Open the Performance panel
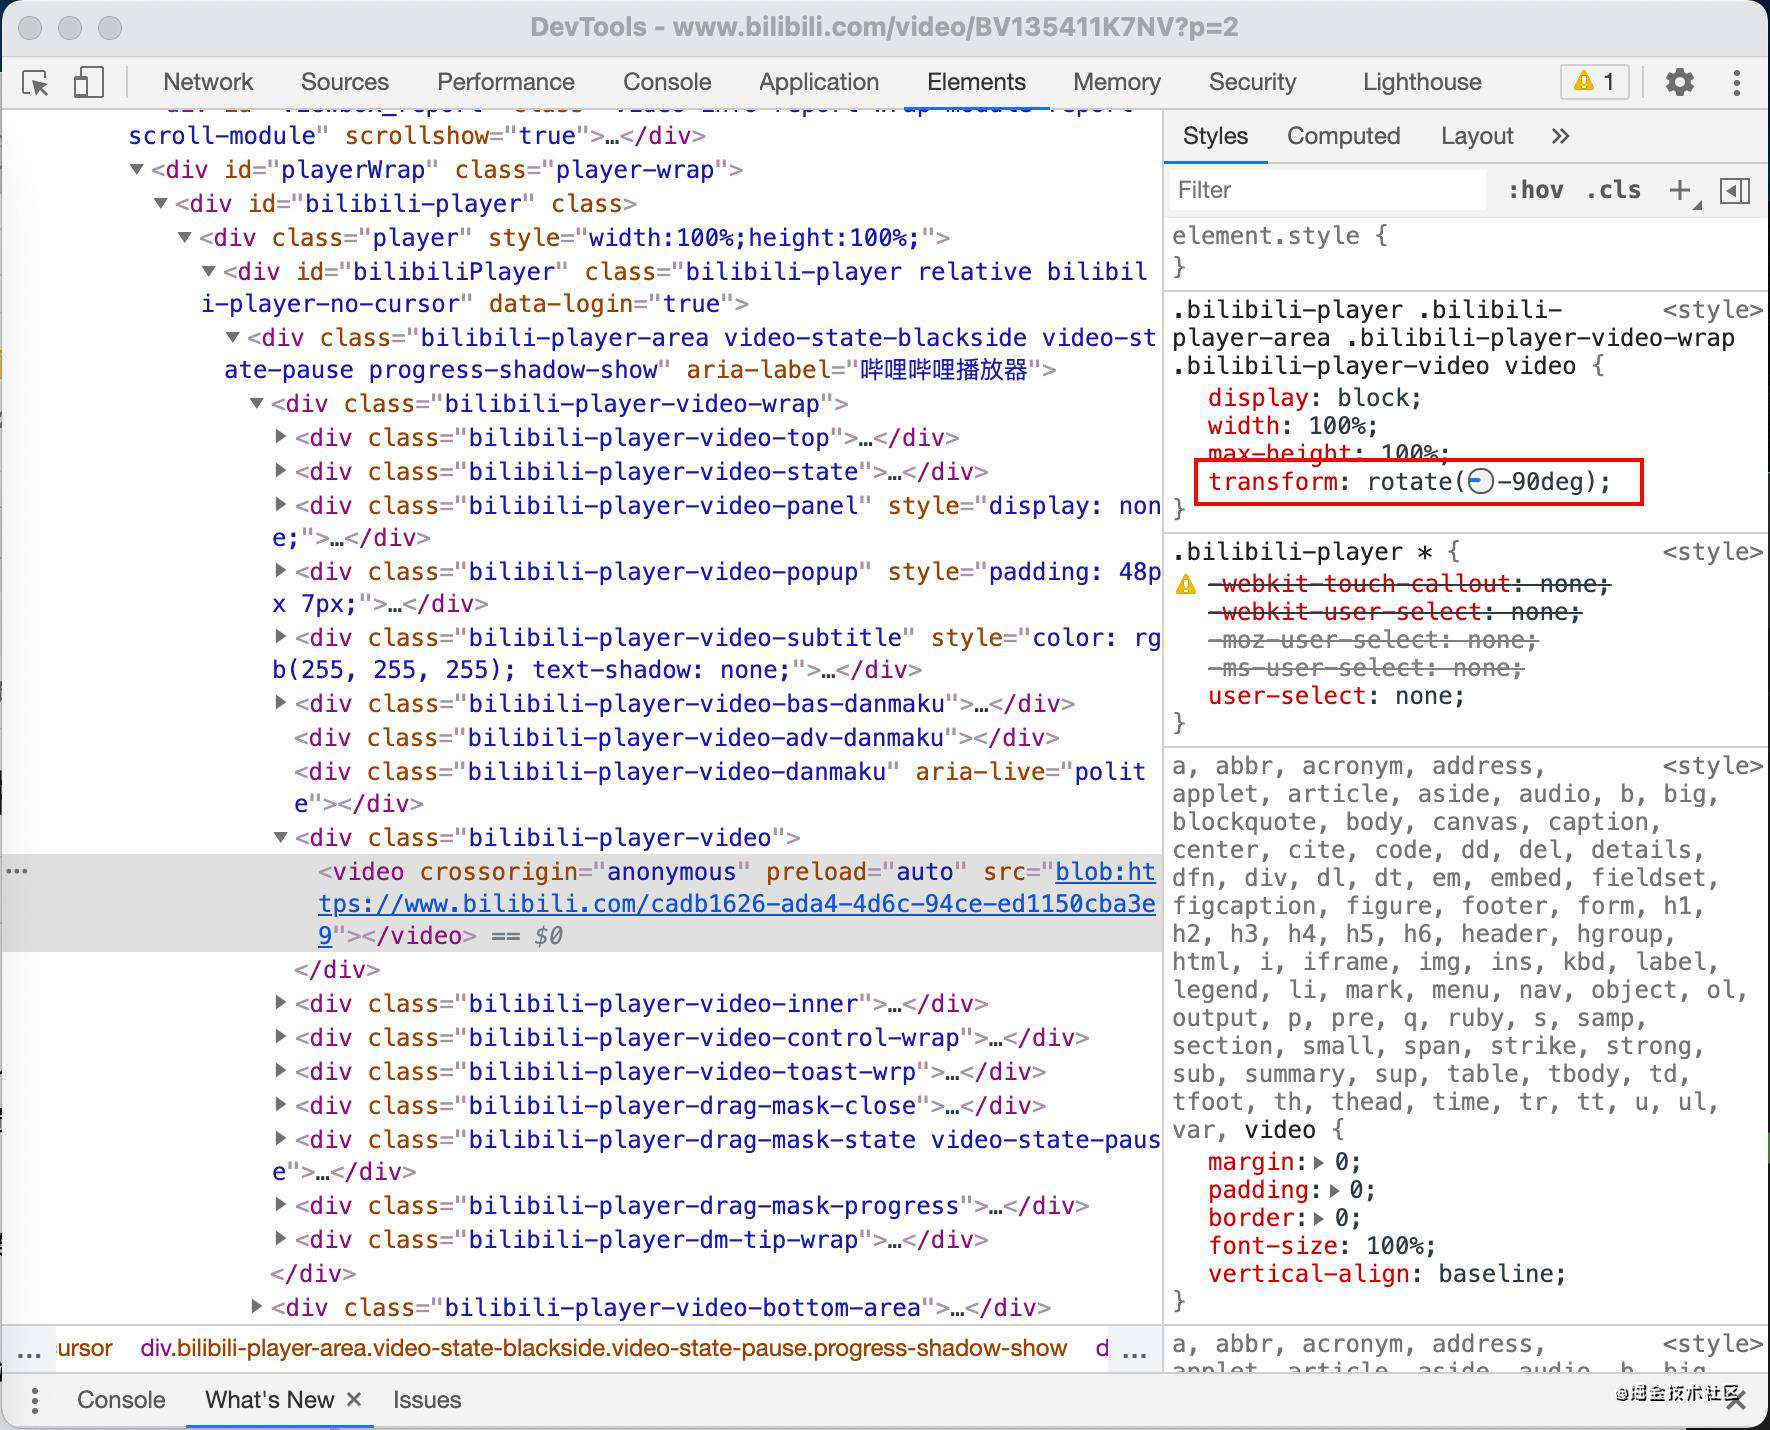This screenshot has width=1770, height=1430. pyautogui.click(x=505, y=82)
